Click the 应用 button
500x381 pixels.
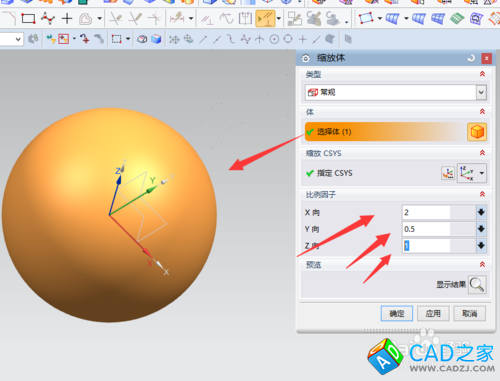click(x=433, y=313)
